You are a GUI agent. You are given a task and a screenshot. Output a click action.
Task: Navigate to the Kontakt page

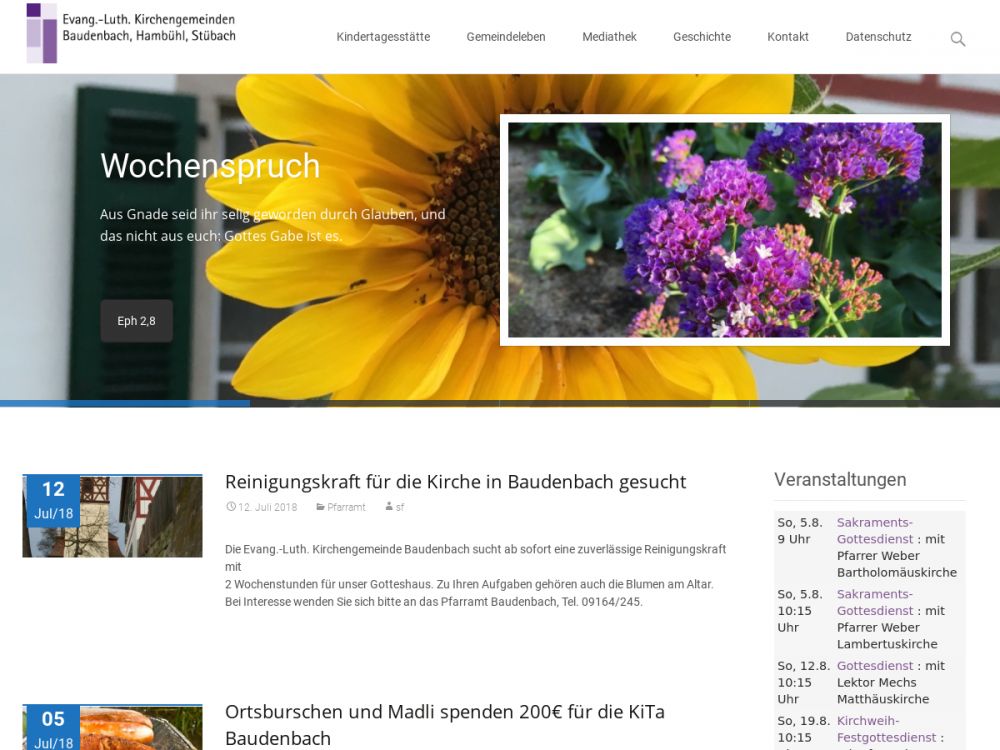click(788, 37)
